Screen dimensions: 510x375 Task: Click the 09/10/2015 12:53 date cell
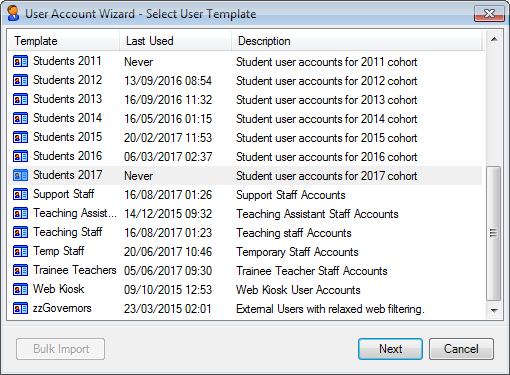(x=168, y=290)
